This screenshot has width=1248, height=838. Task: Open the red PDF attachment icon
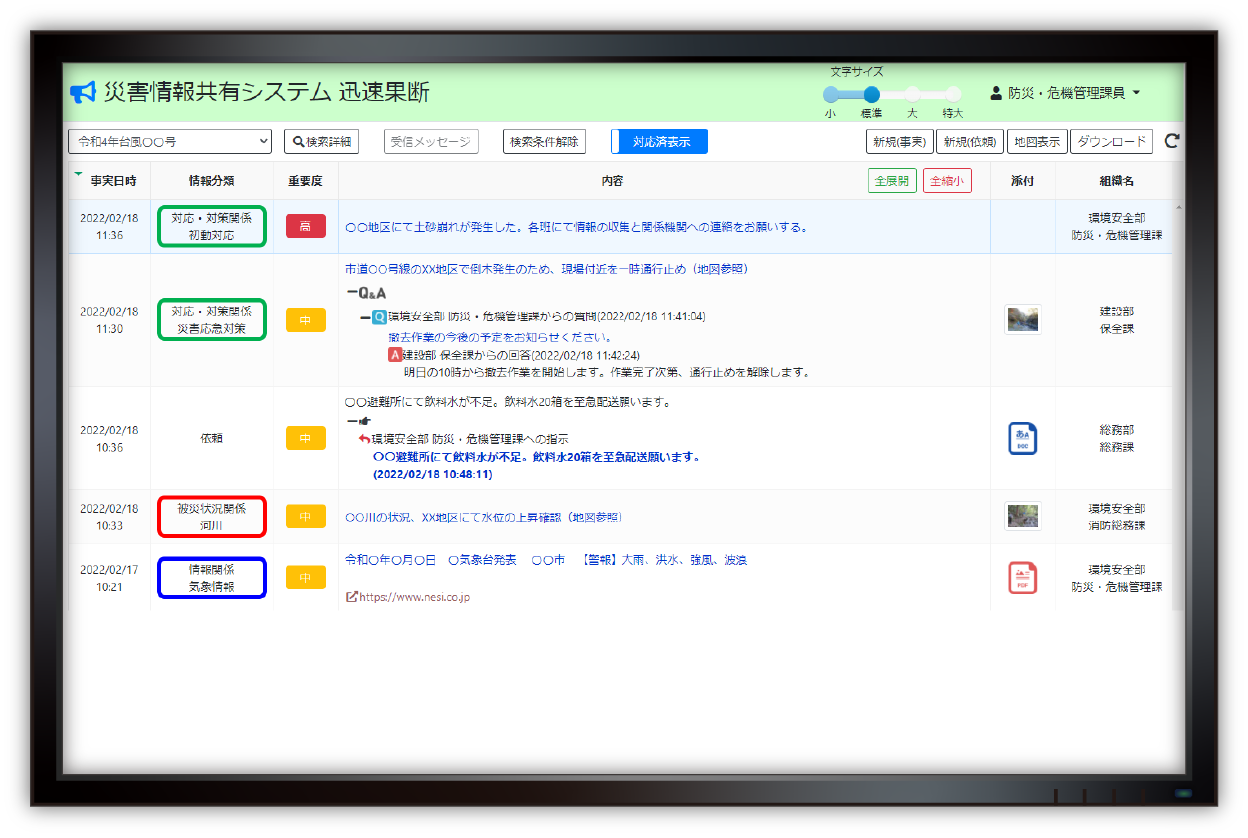[x=1022, y=577]
